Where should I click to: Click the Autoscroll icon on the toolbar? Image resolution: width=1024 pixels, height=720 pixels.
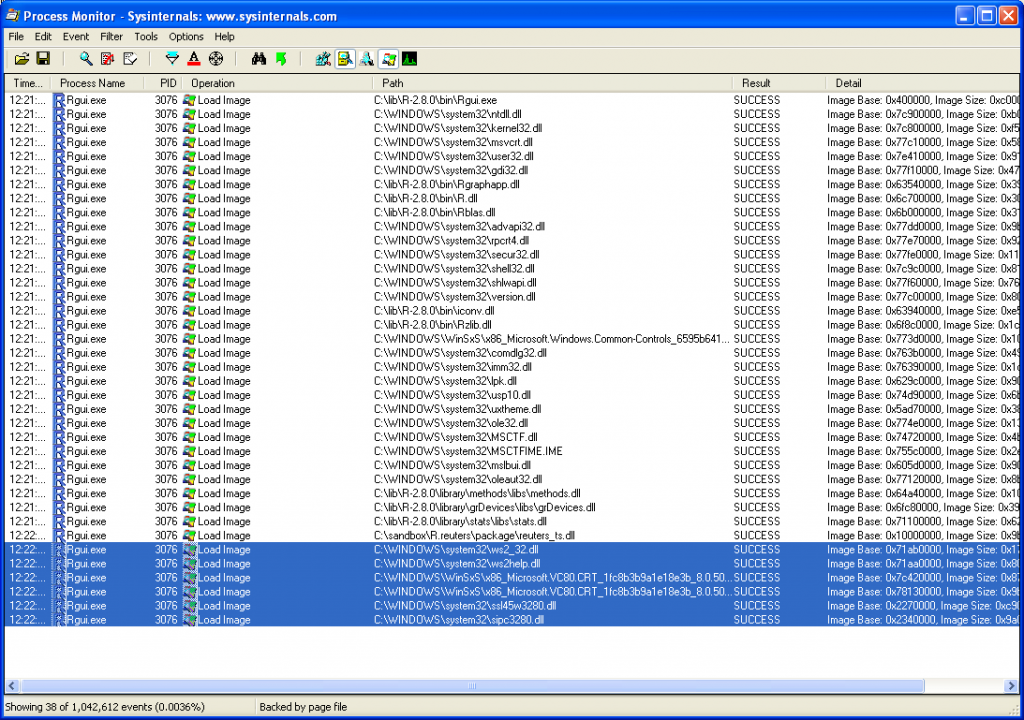[131, 58]
